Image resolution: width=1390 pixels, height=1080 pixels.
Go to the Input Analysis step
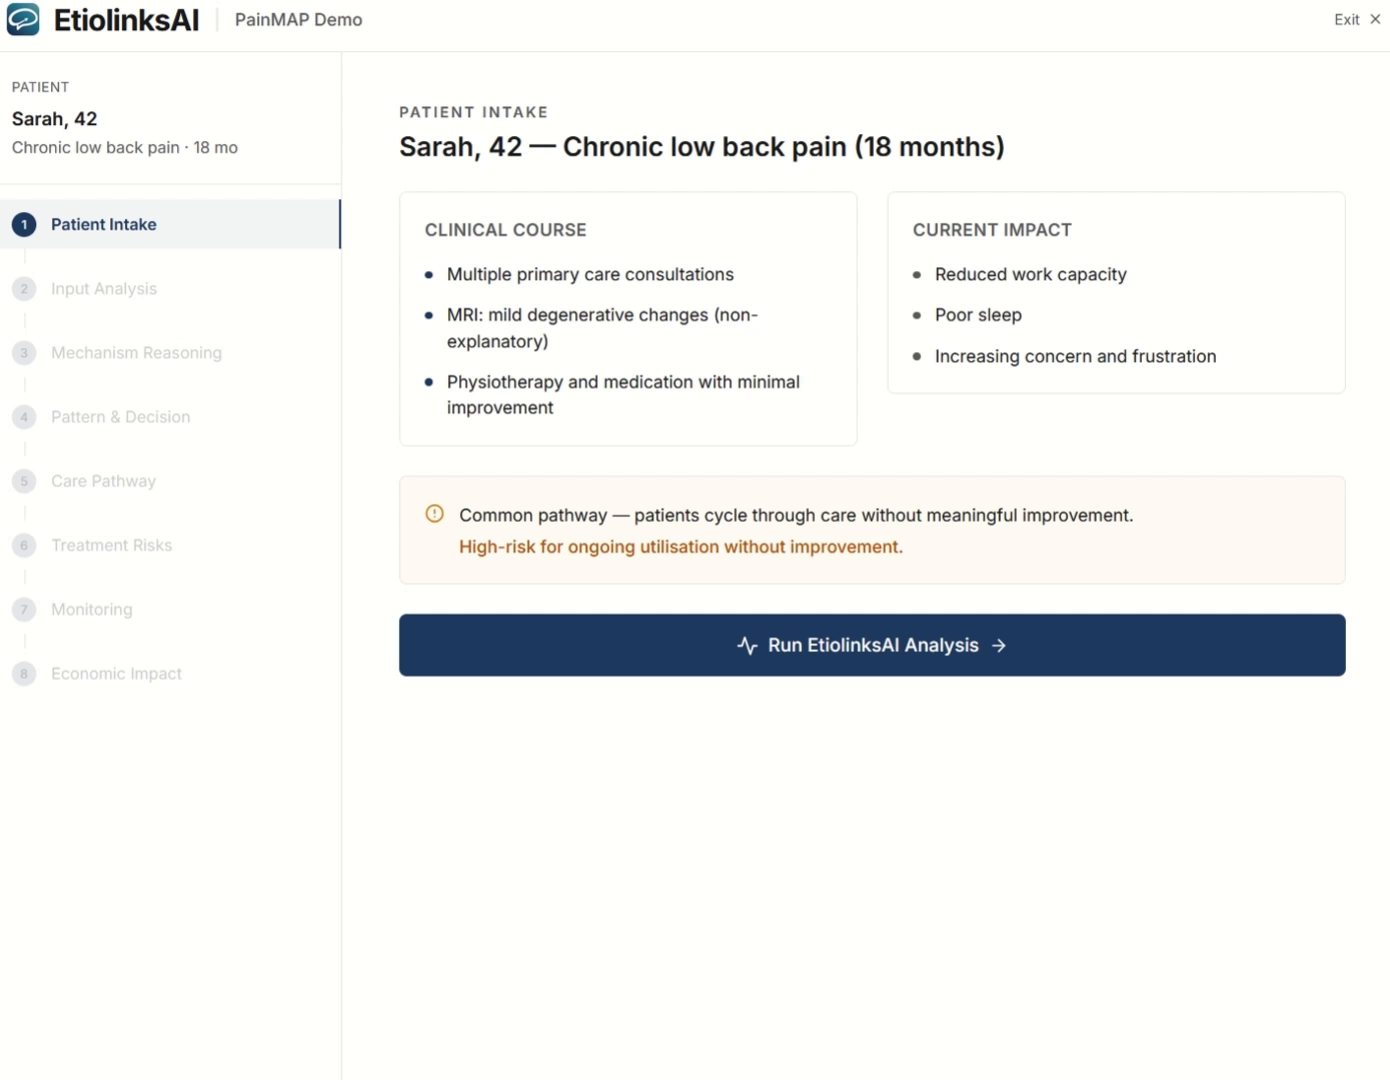(104, 289)
